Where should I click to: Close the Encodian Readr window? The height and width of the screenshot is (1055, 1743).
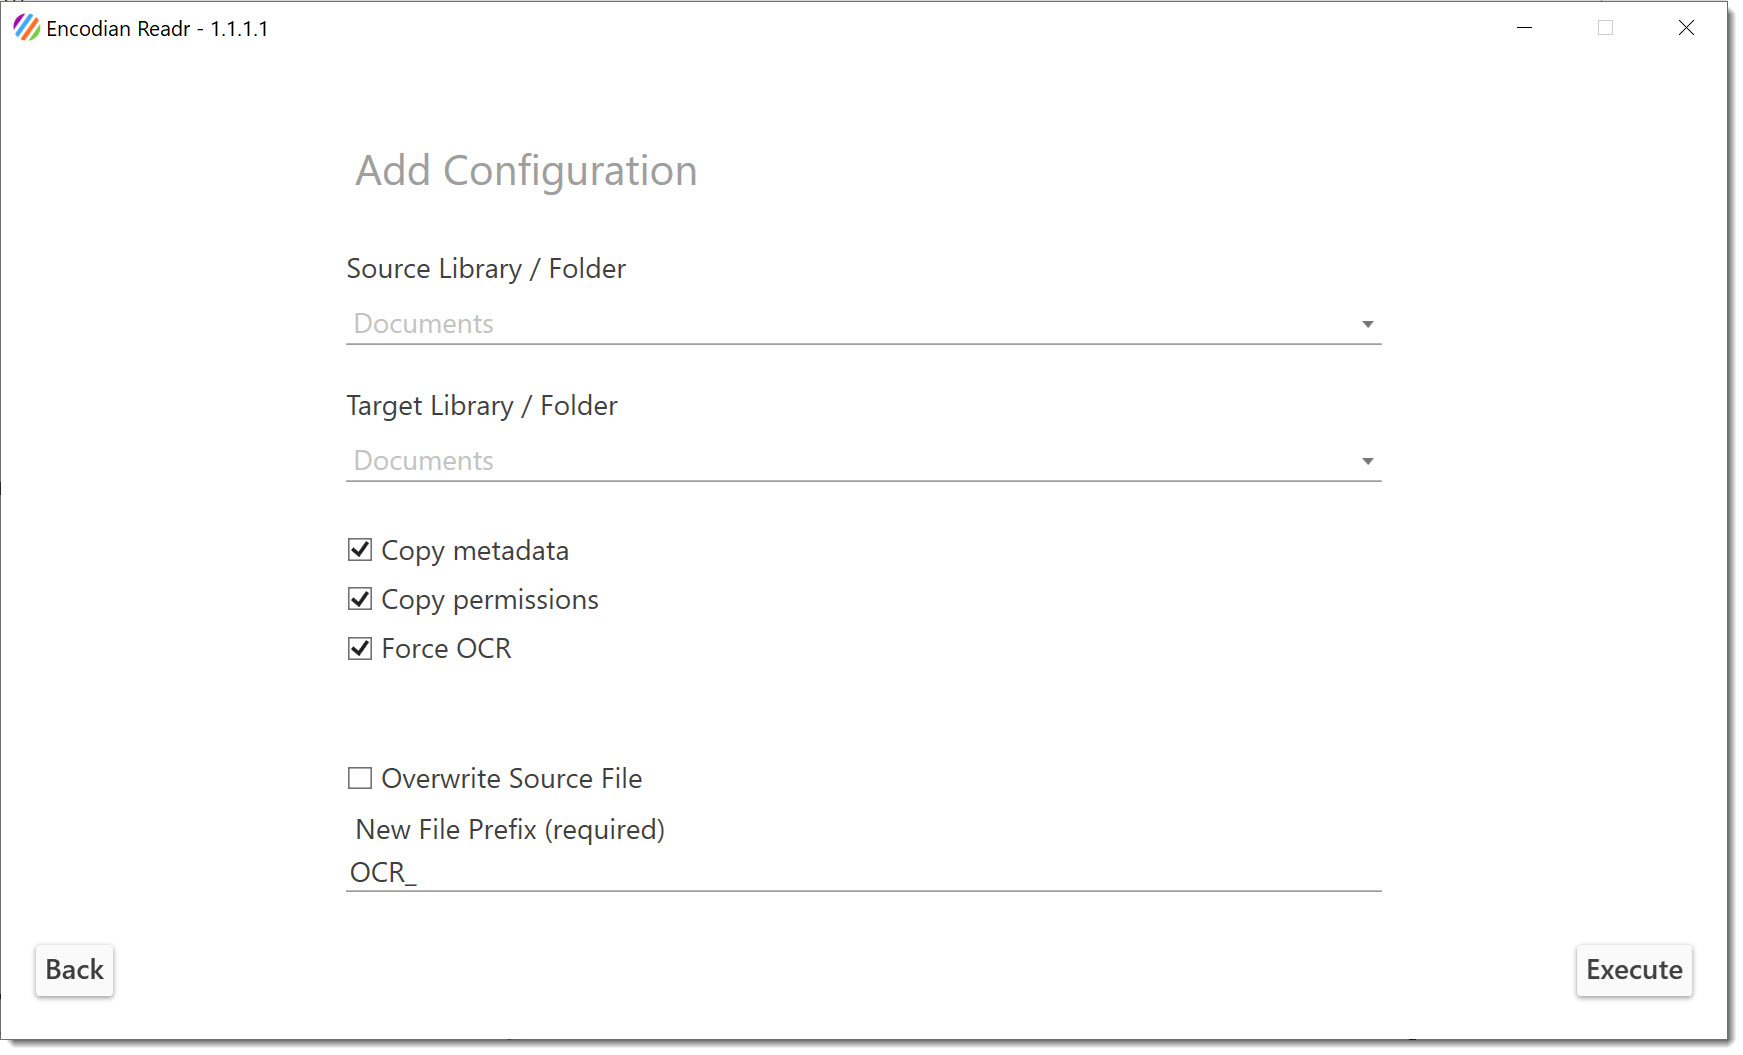pyautogui.click(x=1686, y=28)
